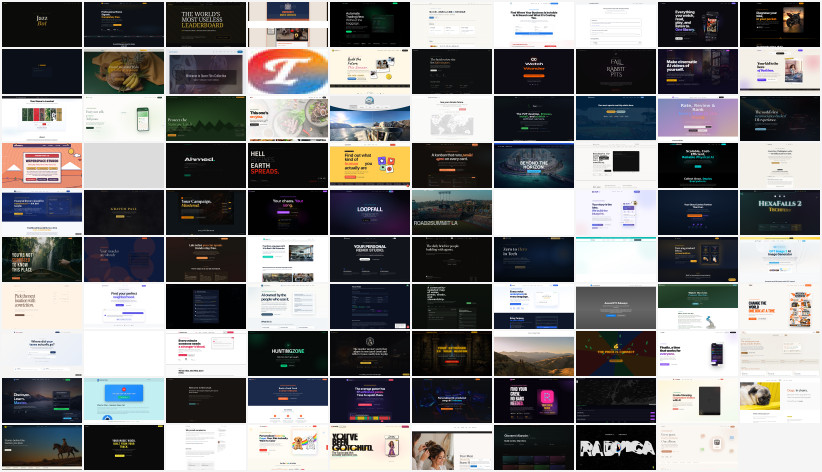Image resolution: width=822 pixels, height=472 pixels.
Task: Open the Discover. Learn. Master. thumbnail
Action: [x=42, y=401]
